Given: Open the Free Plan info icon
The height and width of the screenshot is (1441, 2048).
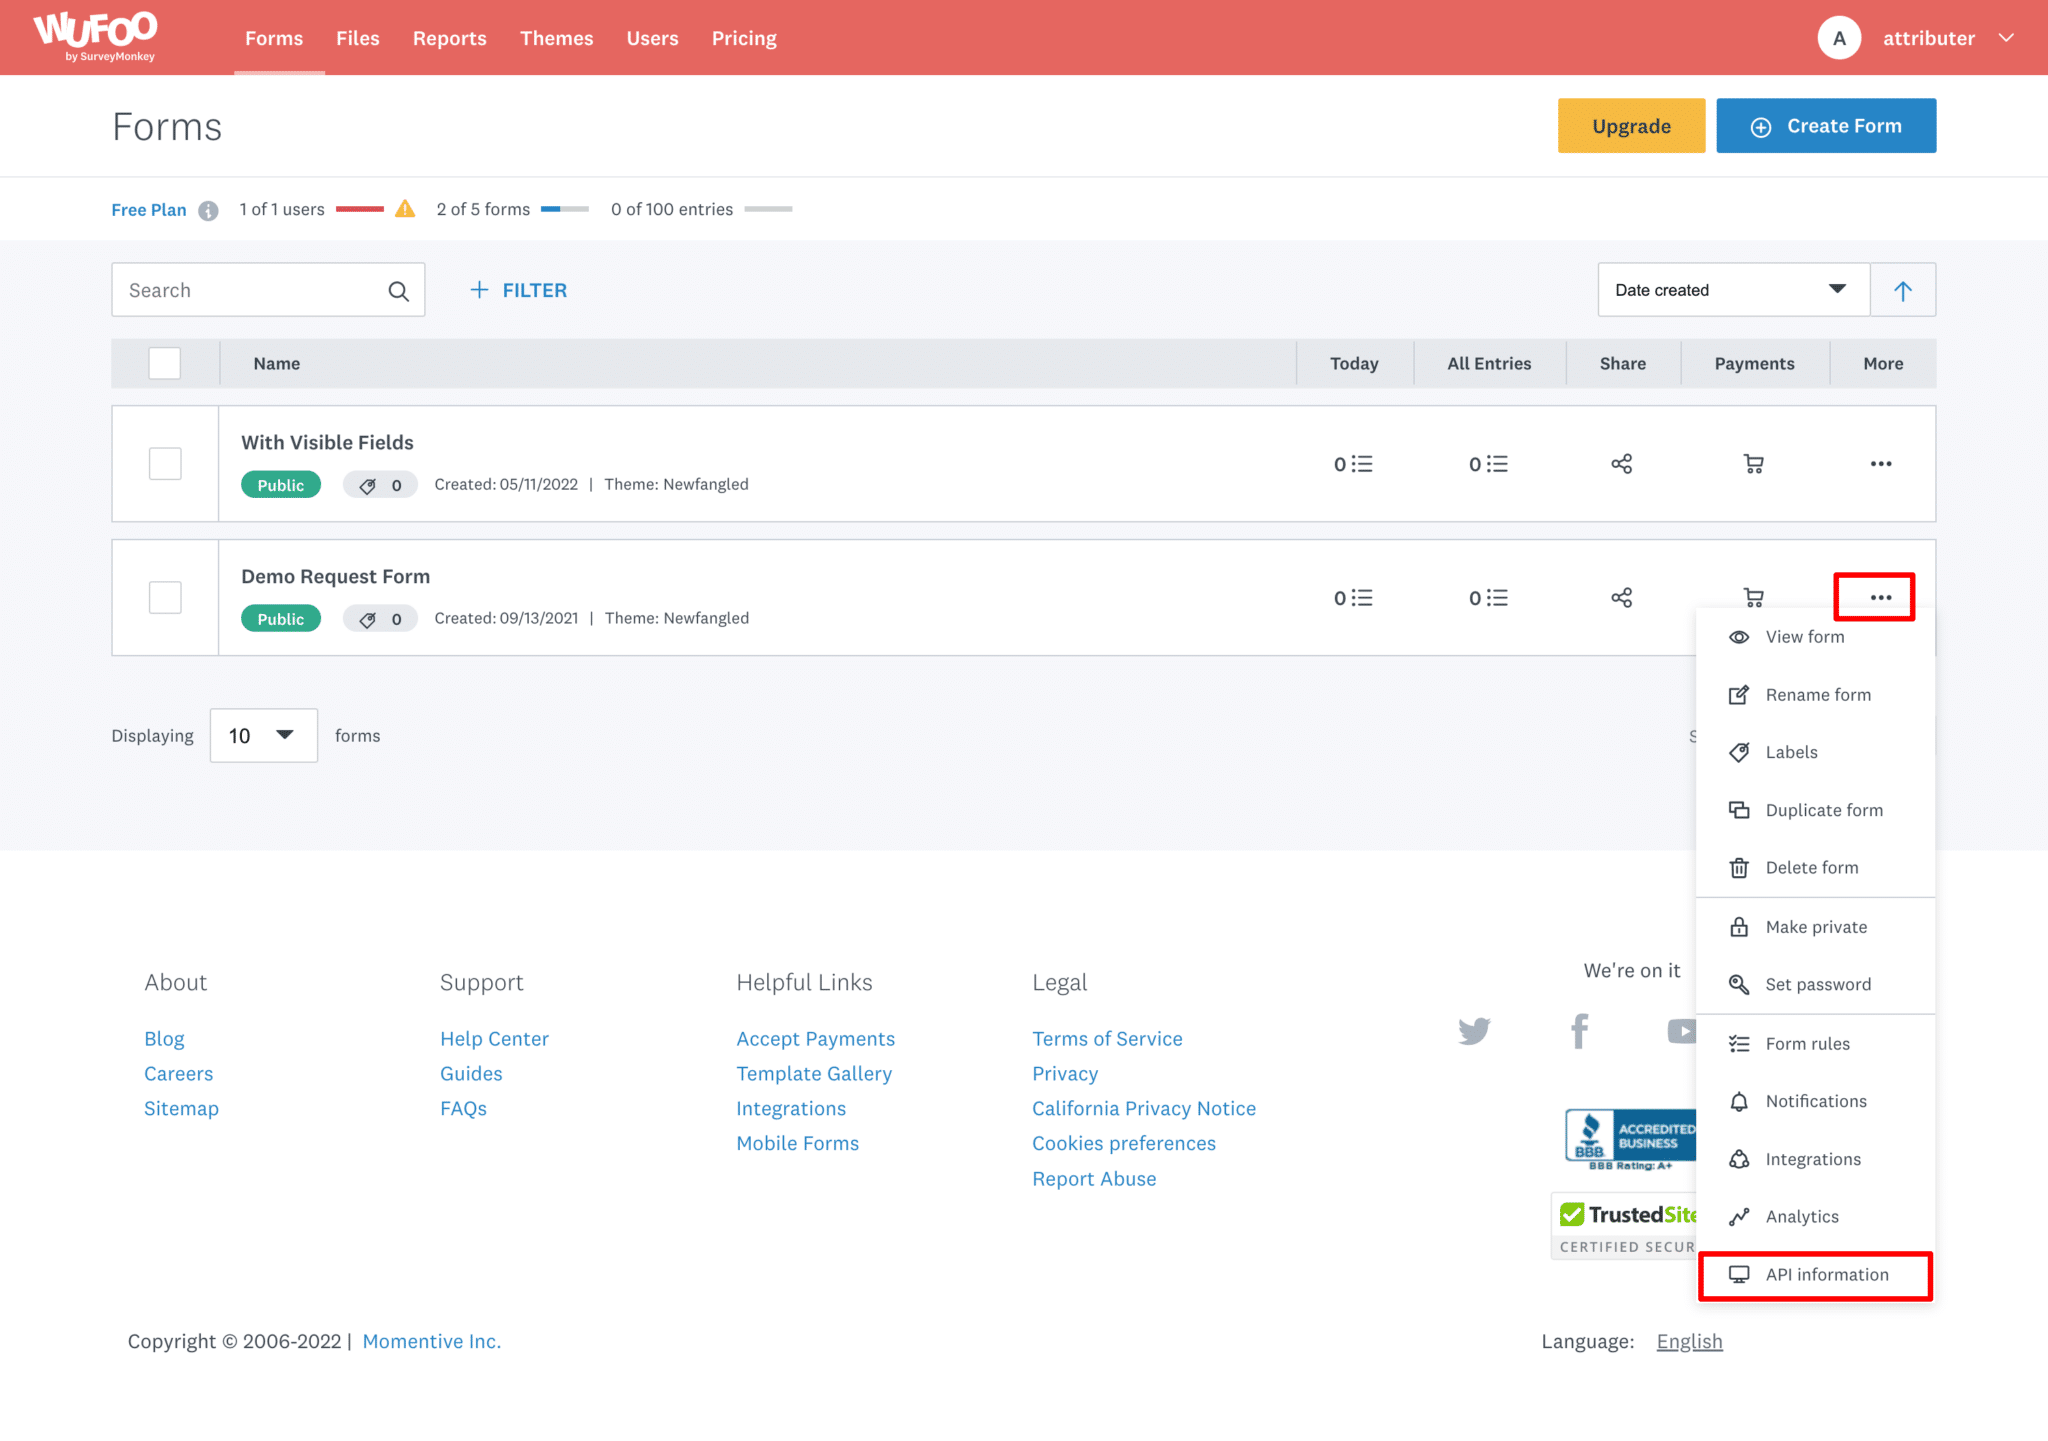Looking at the screenshot, I should 207,210.
